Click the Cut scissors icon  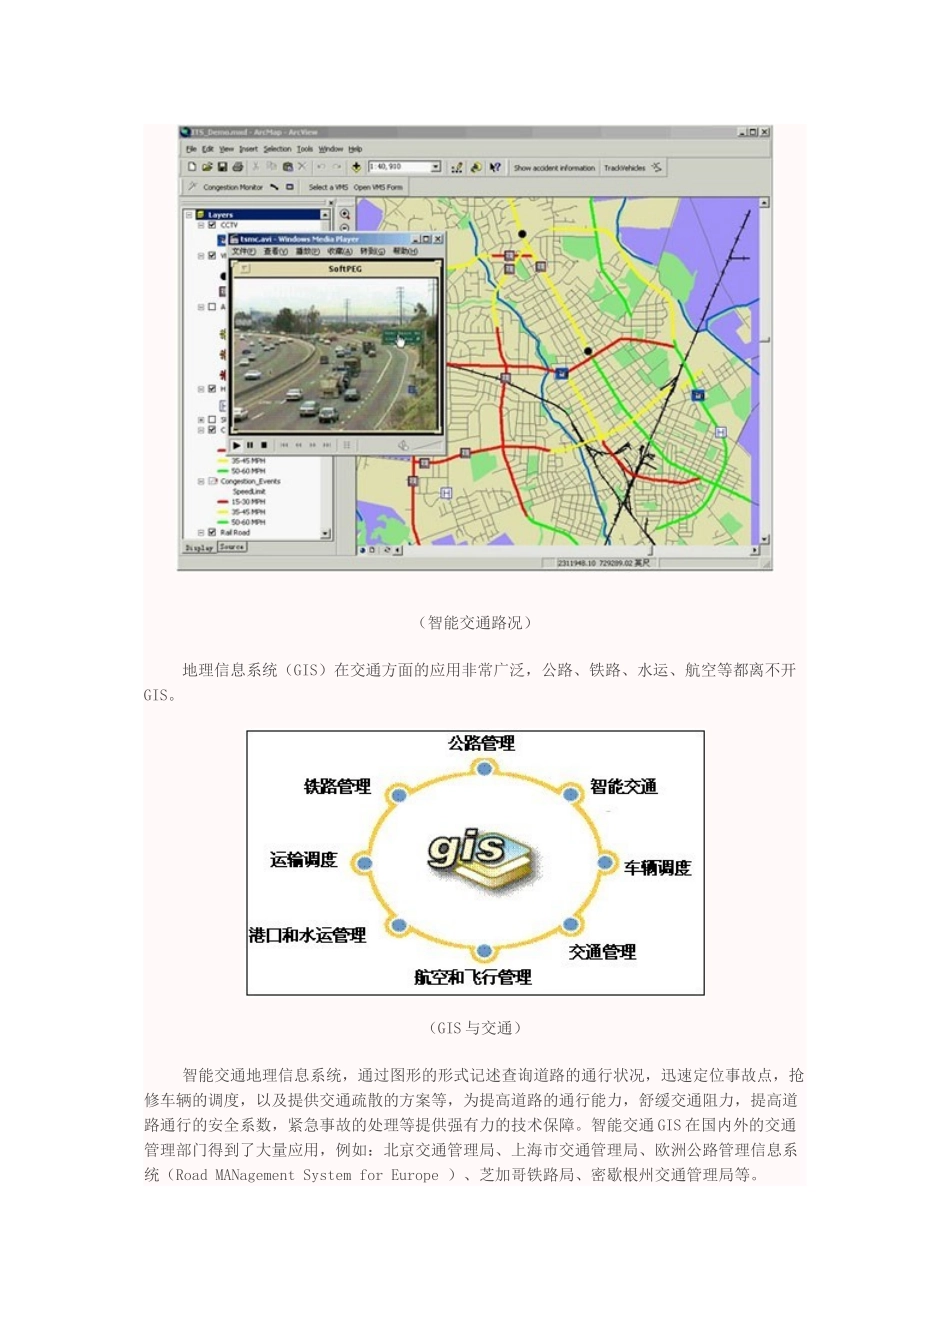coord(255,167)
